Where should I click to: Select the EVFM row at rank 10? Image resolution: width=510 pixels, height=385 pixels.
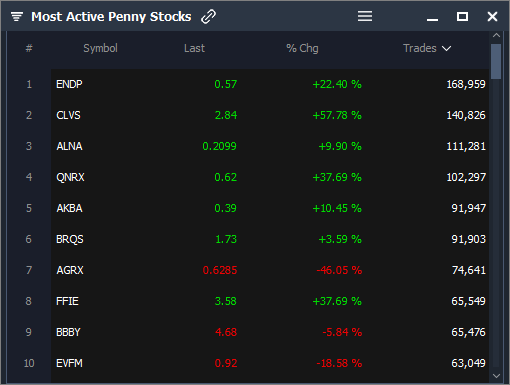270,363
